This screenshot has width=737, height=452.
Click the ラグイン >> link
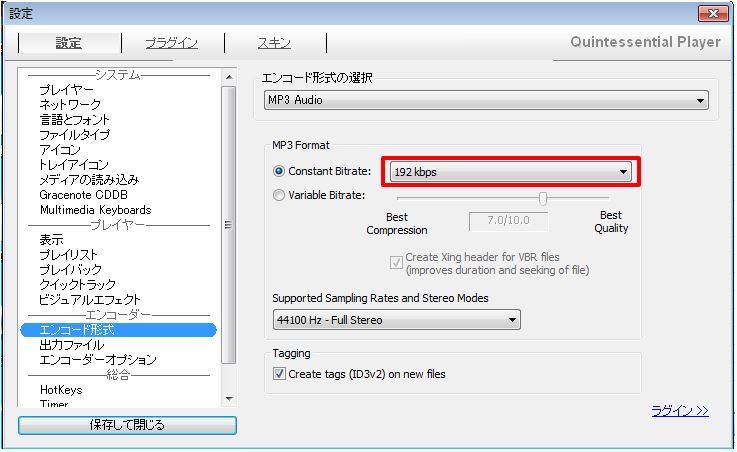point(679,410)
